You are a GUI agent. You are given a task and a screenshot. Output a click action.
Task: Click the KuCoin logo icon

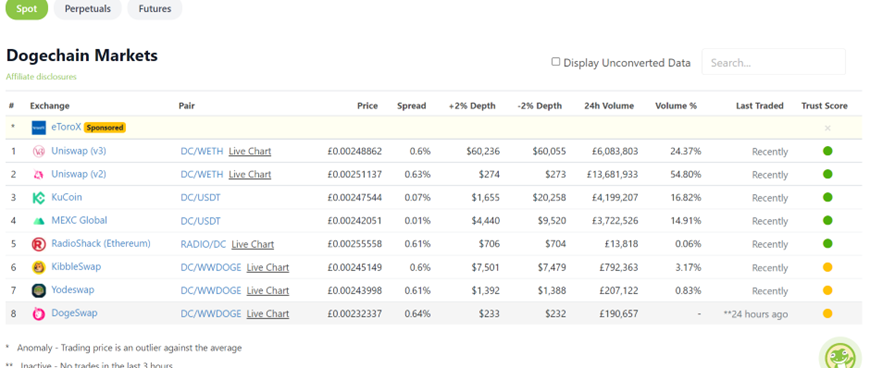38,198
